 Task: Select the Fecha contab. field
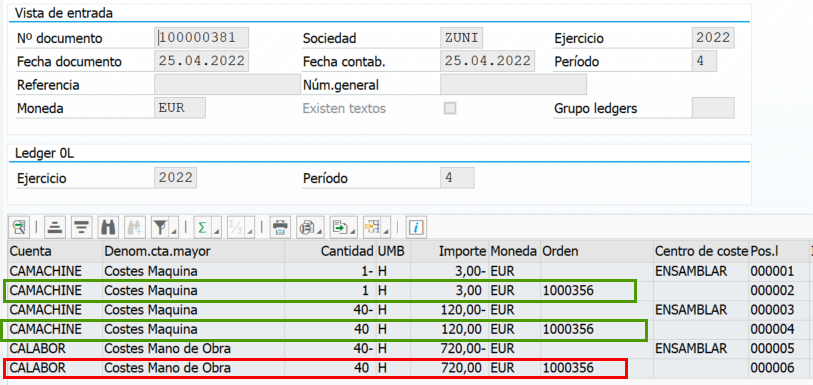[487, 61]
